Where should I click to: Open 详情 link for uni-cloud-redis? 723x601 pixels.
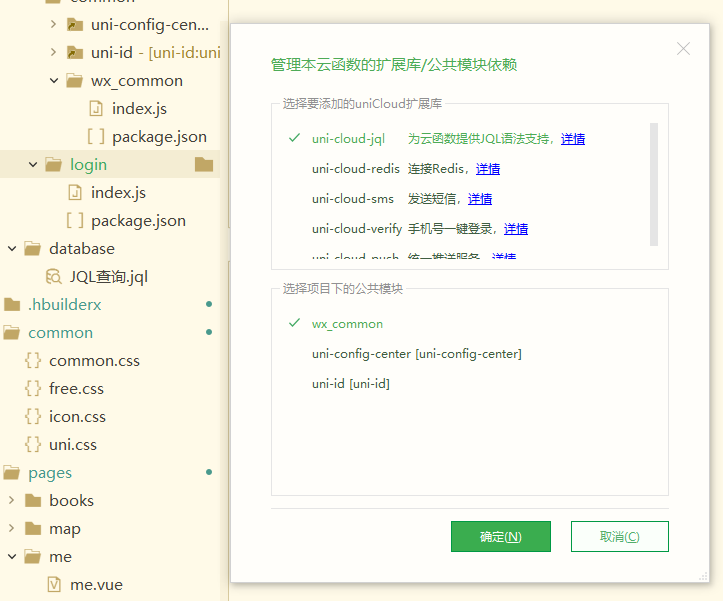[488, 169]
